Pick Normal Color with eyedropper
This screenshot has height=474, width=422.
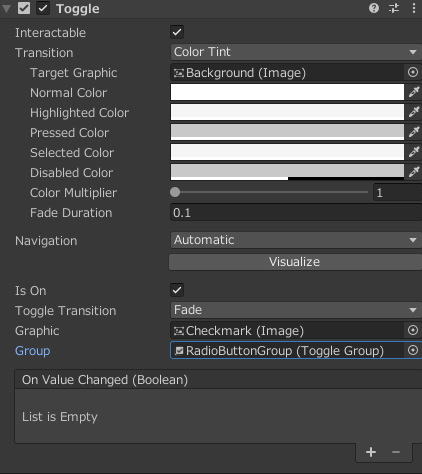pos(414,92)
